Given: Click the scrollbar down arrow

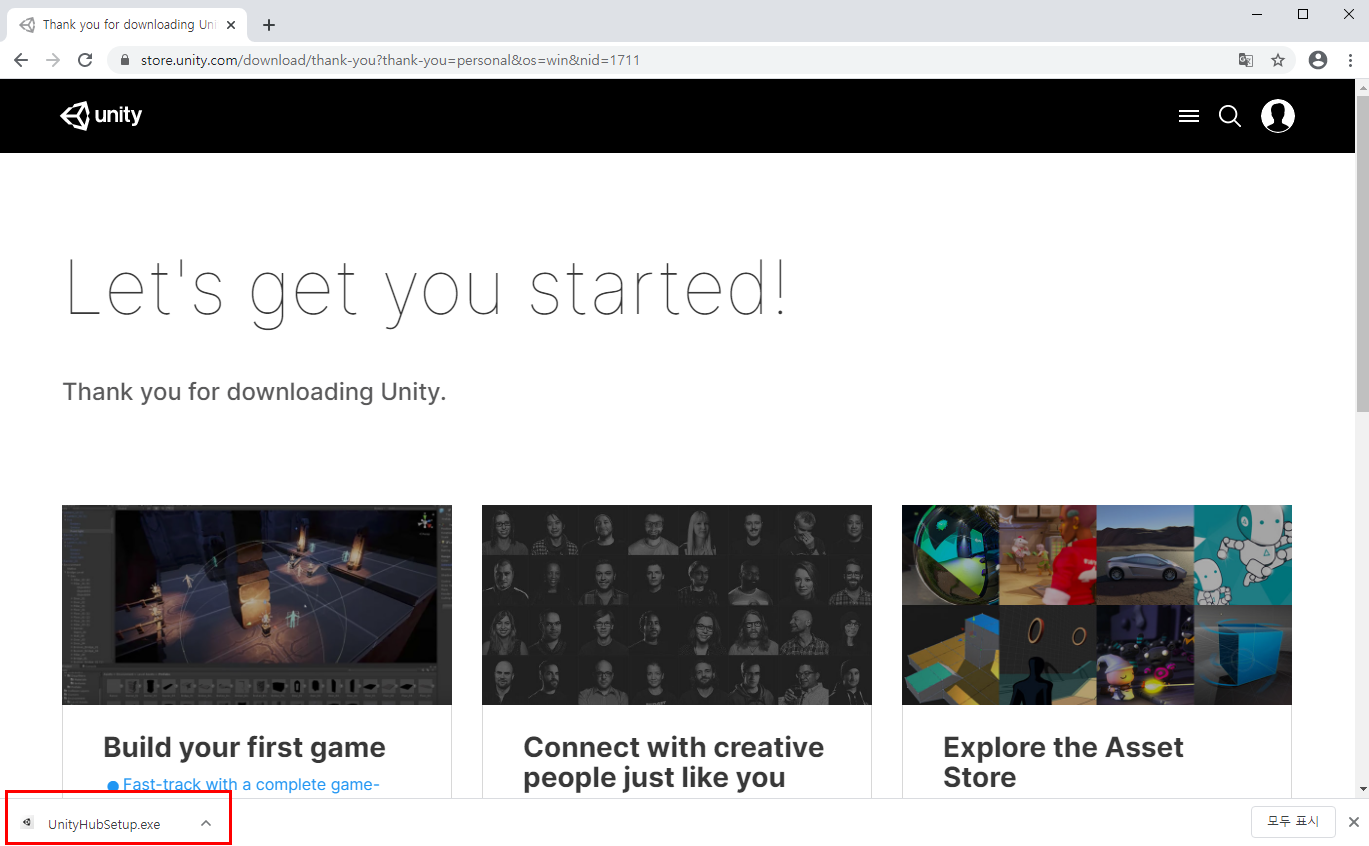Looking at the screenshot, I should pyautogui.click(x=1361, y=789).
